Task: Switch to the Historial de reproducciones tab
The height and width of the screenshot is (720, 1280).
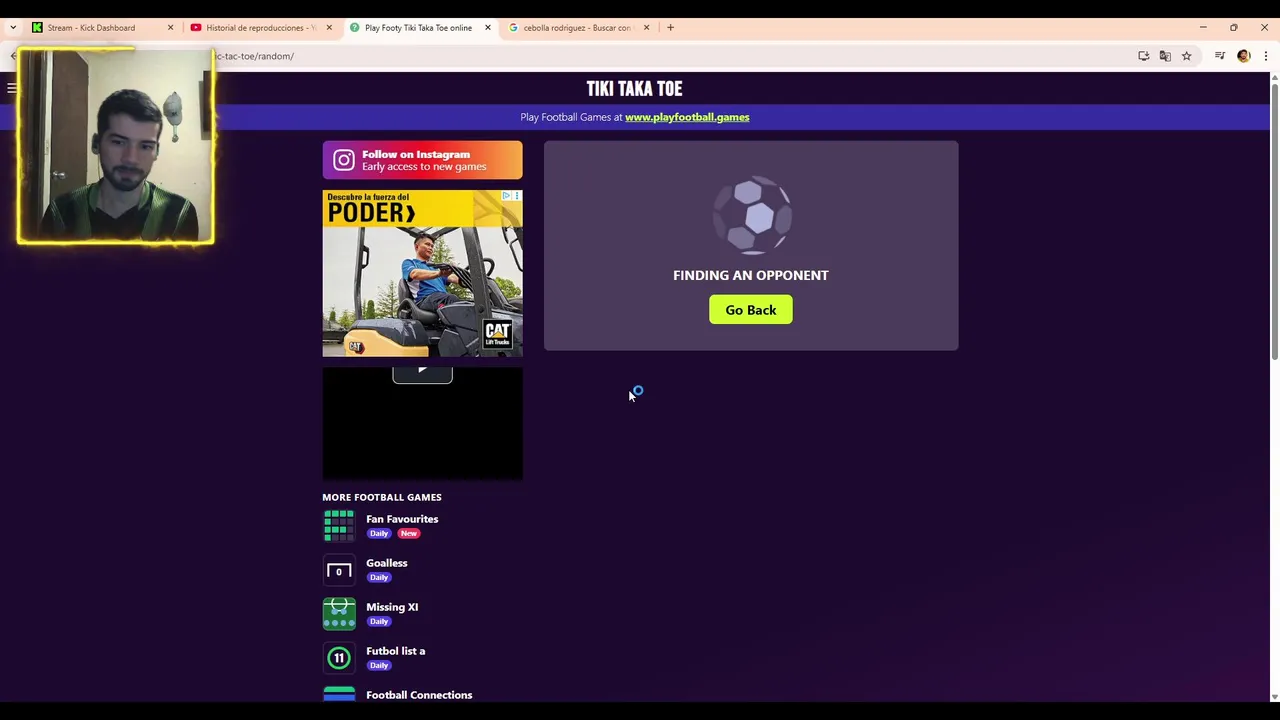Action: click(x=260, y=28)
